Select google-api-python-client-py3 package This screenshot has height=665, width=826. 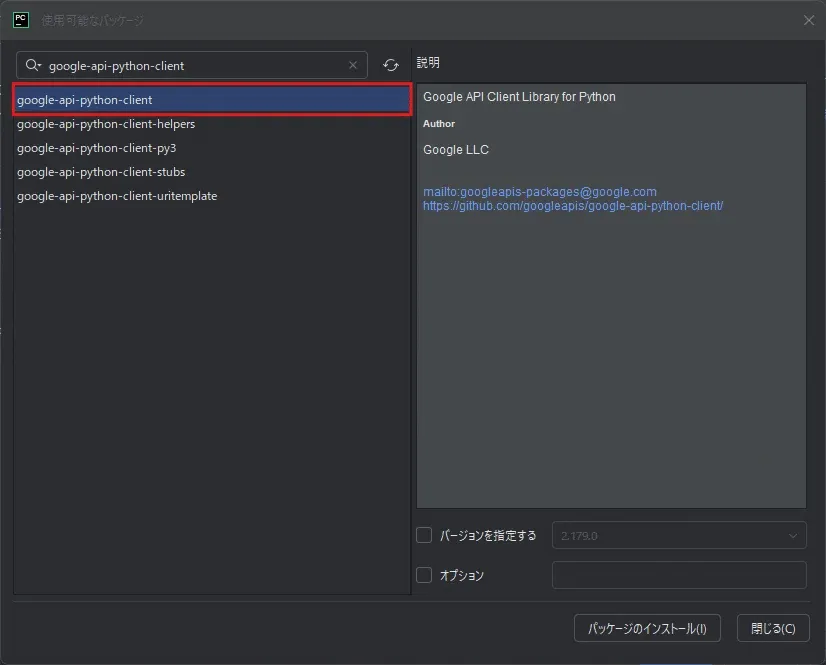[x=212, y=148]
